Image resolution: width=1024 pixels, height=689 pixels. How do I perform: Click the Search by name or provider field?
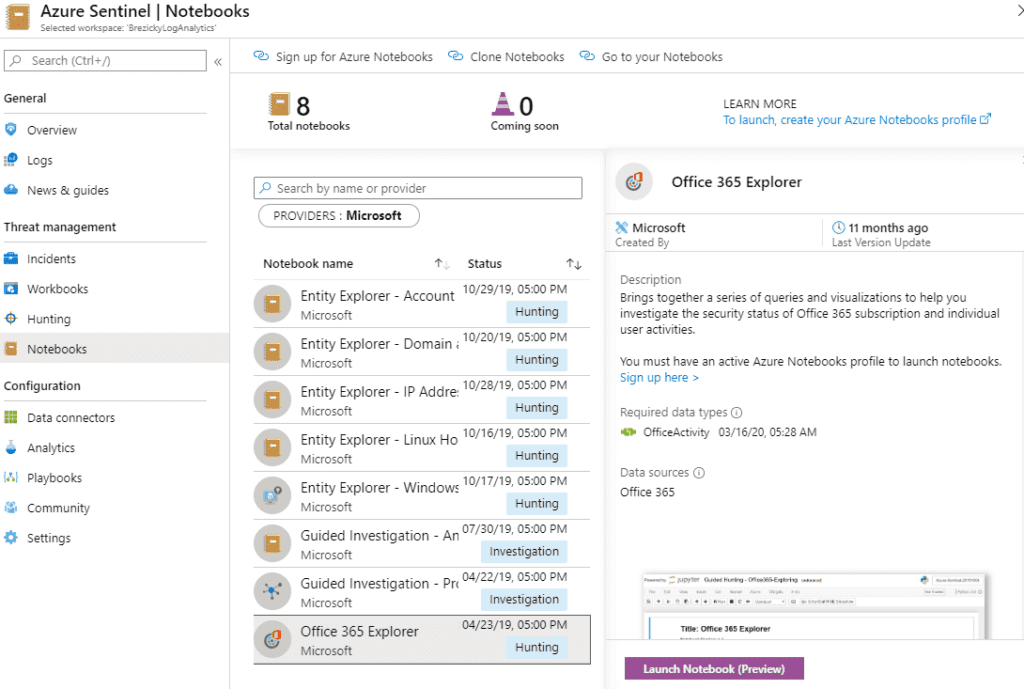click(418, 188)
